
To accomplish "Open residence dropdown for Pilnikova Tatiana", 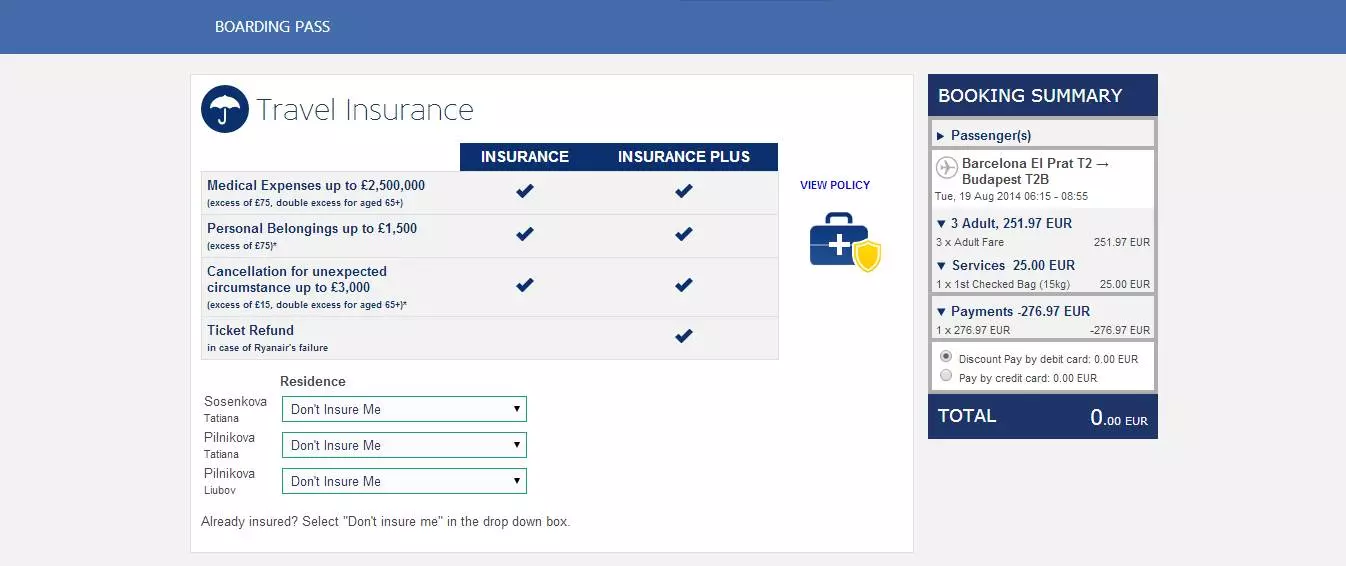I will click(x=404, y=445).
